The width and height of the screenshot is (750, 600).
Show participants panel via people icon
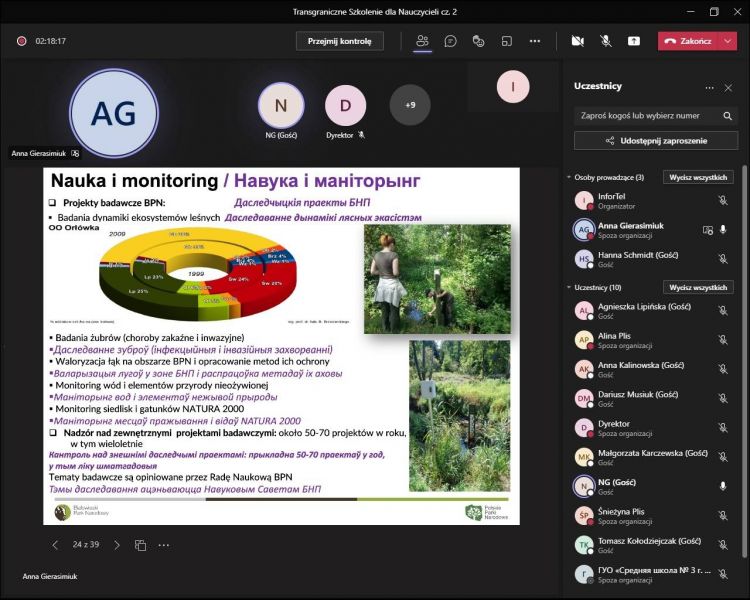(x=422, y=41)
